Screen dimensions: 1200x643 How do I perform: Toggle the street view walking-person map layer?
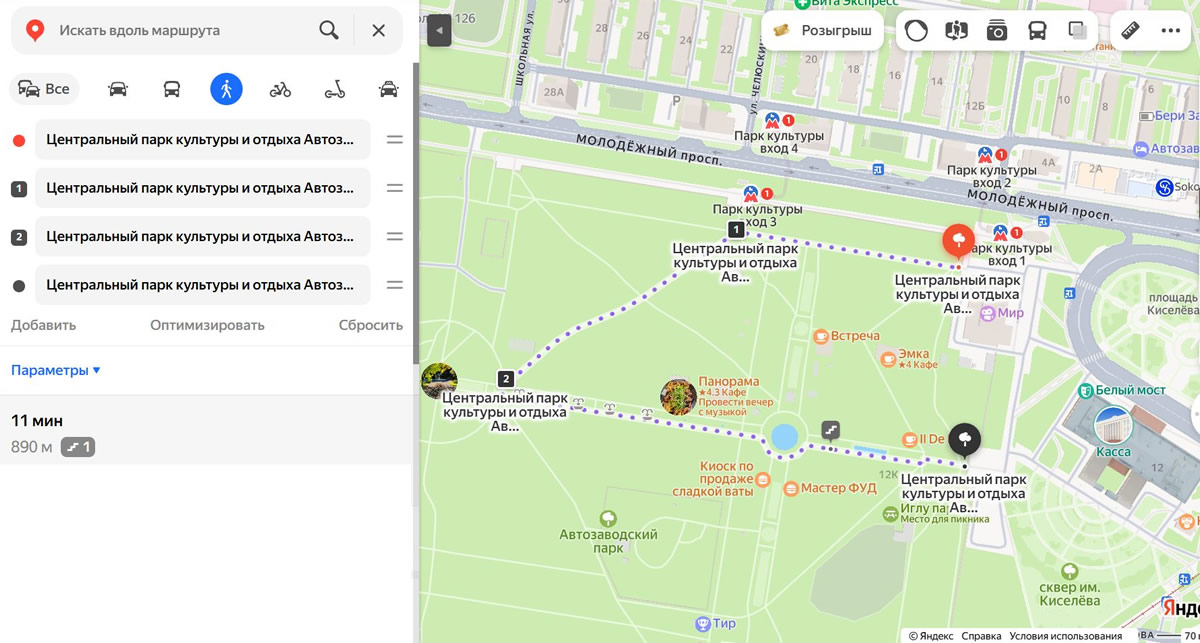coord(957,30)
